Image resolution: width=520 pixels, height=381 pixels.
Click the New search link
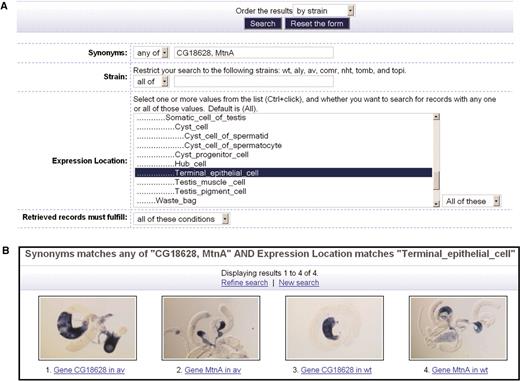(x=299, y=283)
